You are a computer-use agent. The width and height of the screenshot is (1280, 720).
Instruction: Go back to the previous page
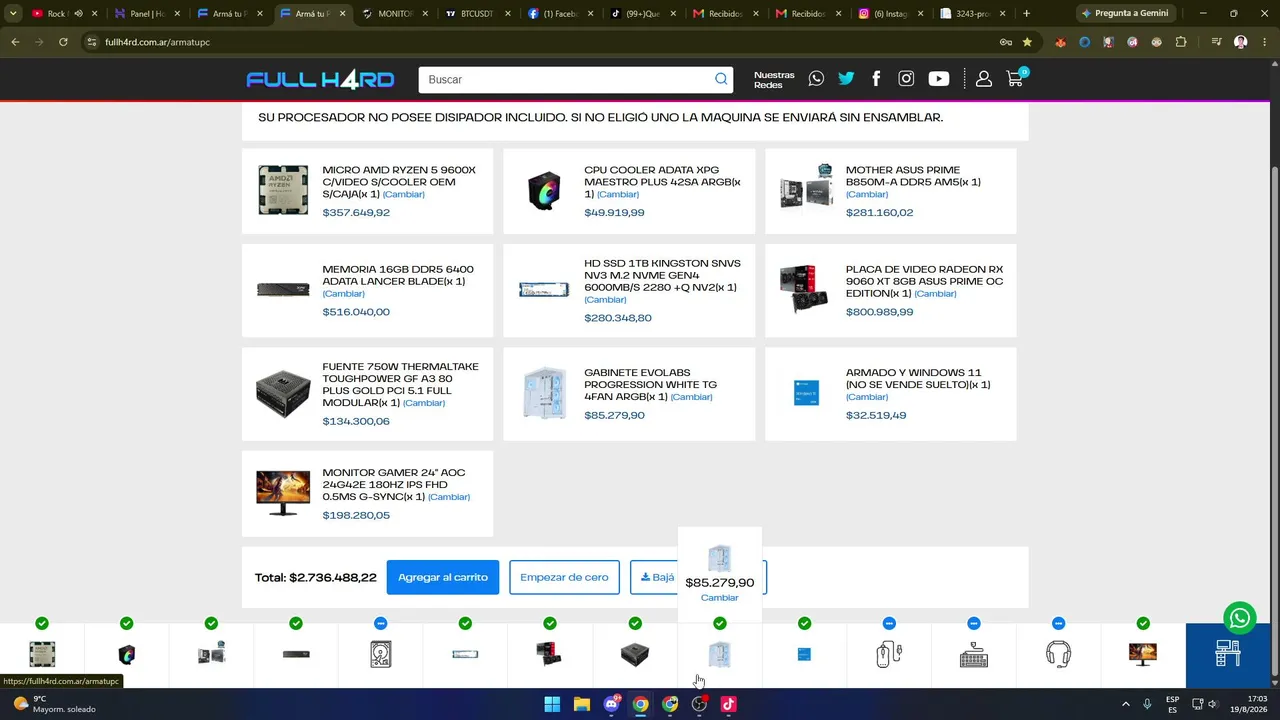[15, 42]
